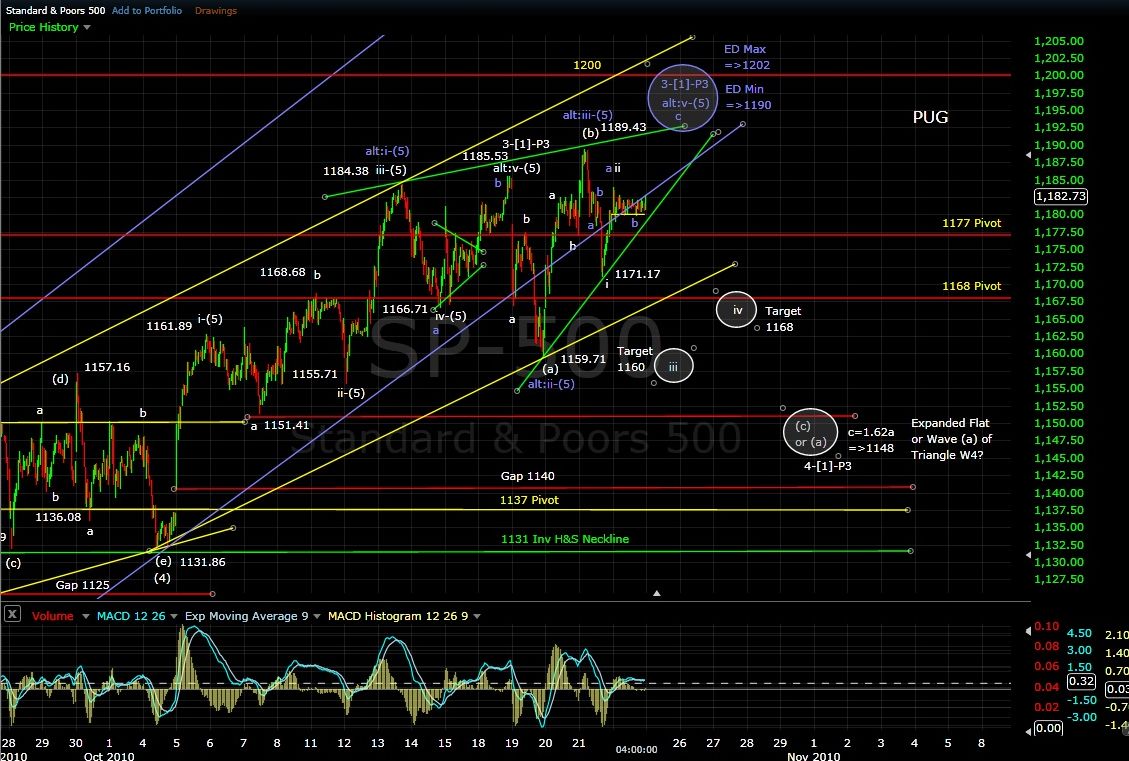Select '1131 Inv H&S Neckline' label

click(565, 539)
